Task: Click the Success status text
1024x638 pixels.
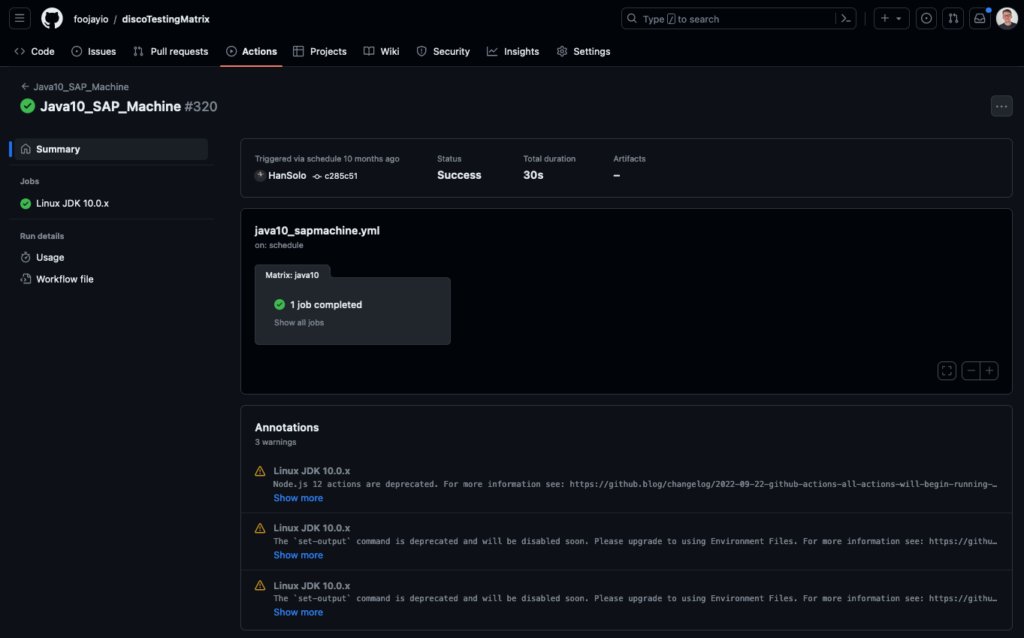Action: click(459, 175)
